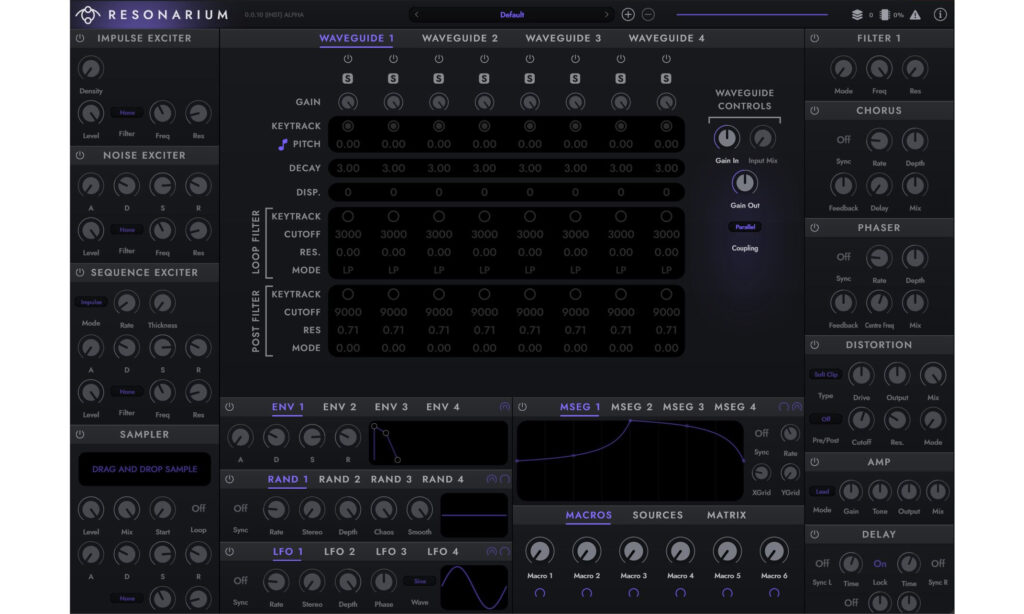Viewport: 1024px width, 614px height.
Task: Click the Macro 1 knob
Action: (539, 552)
